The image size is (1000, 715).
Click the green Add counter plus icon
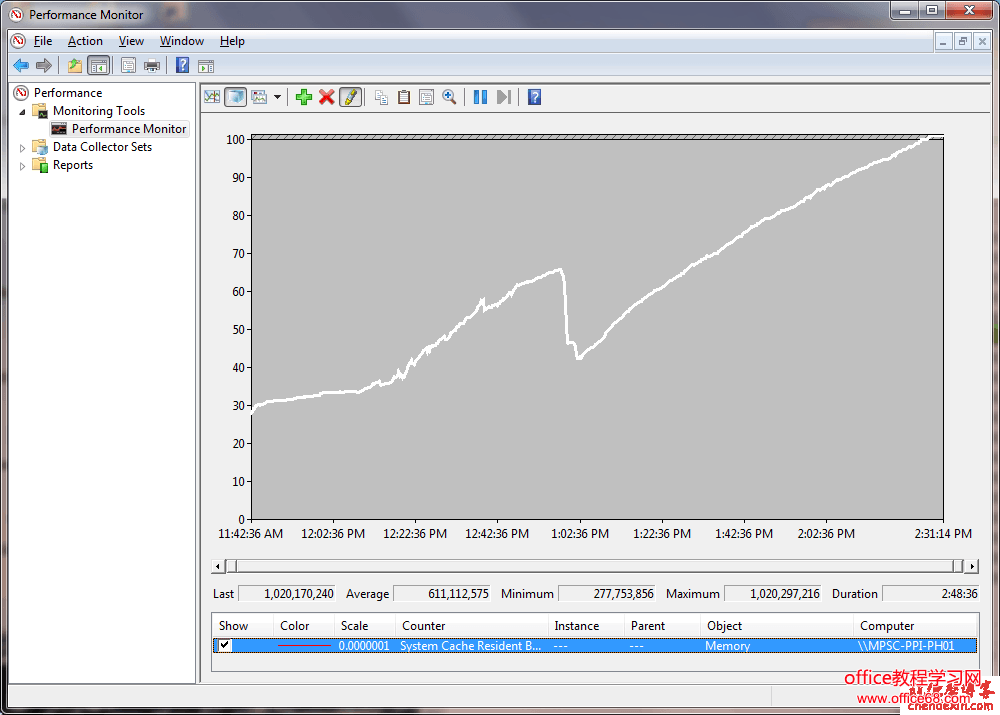(304, 97)
